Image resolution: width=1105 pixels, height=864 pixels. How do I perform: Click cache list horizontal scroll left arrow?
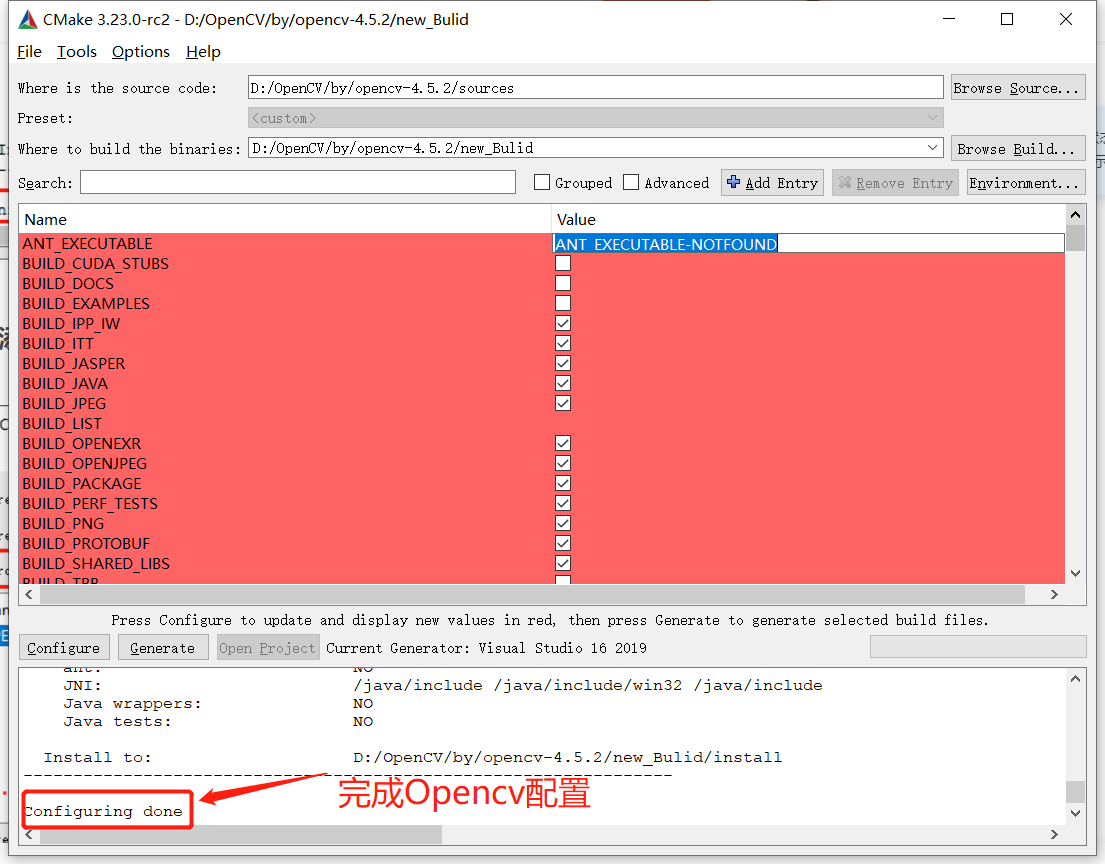(29, 595)
